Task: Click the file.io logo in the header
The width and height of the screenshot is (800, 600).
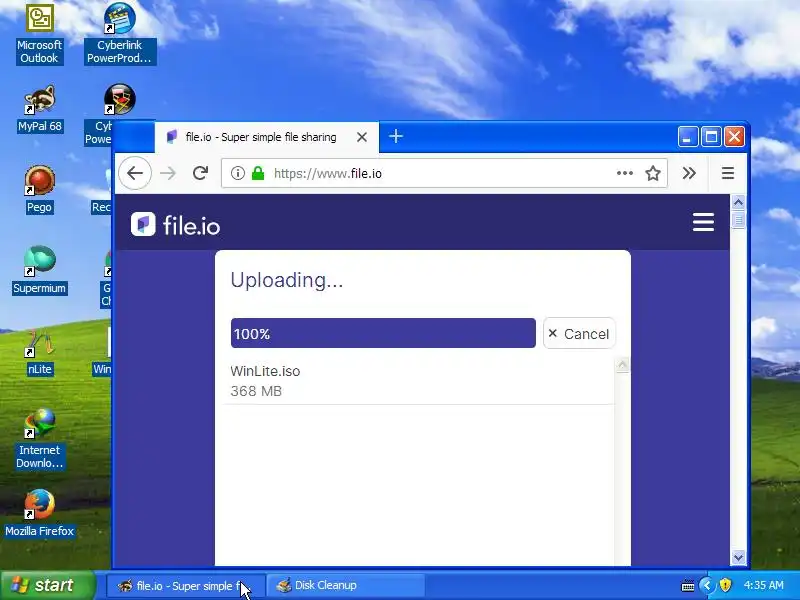Action: [176, 224]
